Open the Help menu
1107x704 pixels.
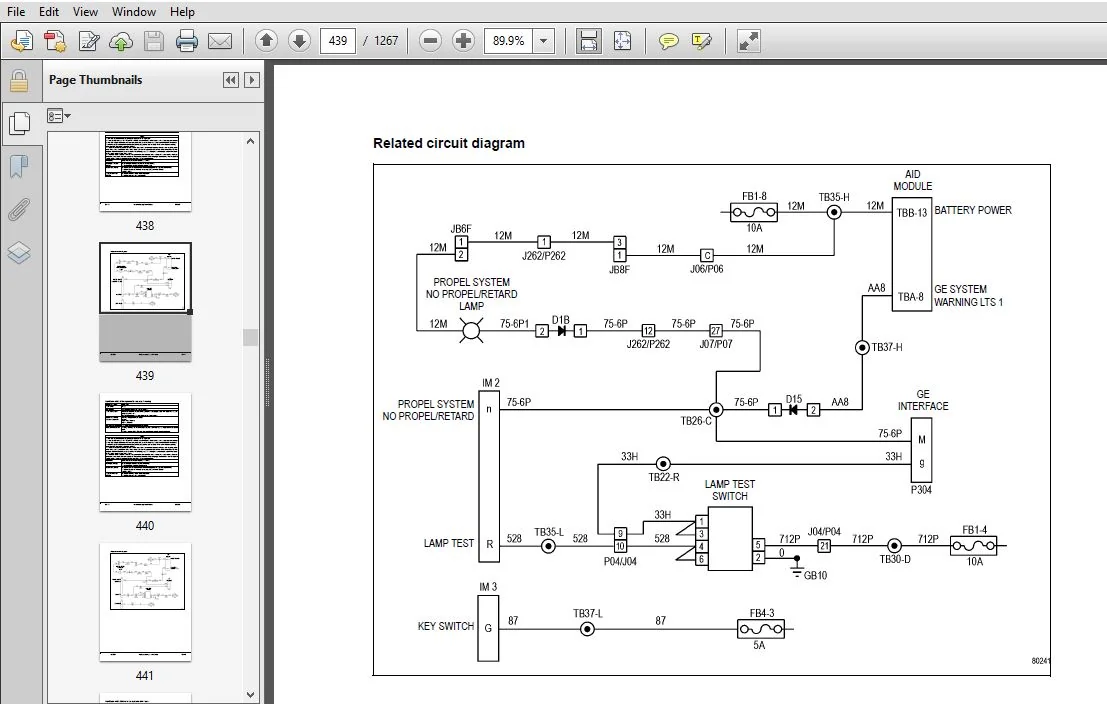pyautogui.click(x=182, y=11)
